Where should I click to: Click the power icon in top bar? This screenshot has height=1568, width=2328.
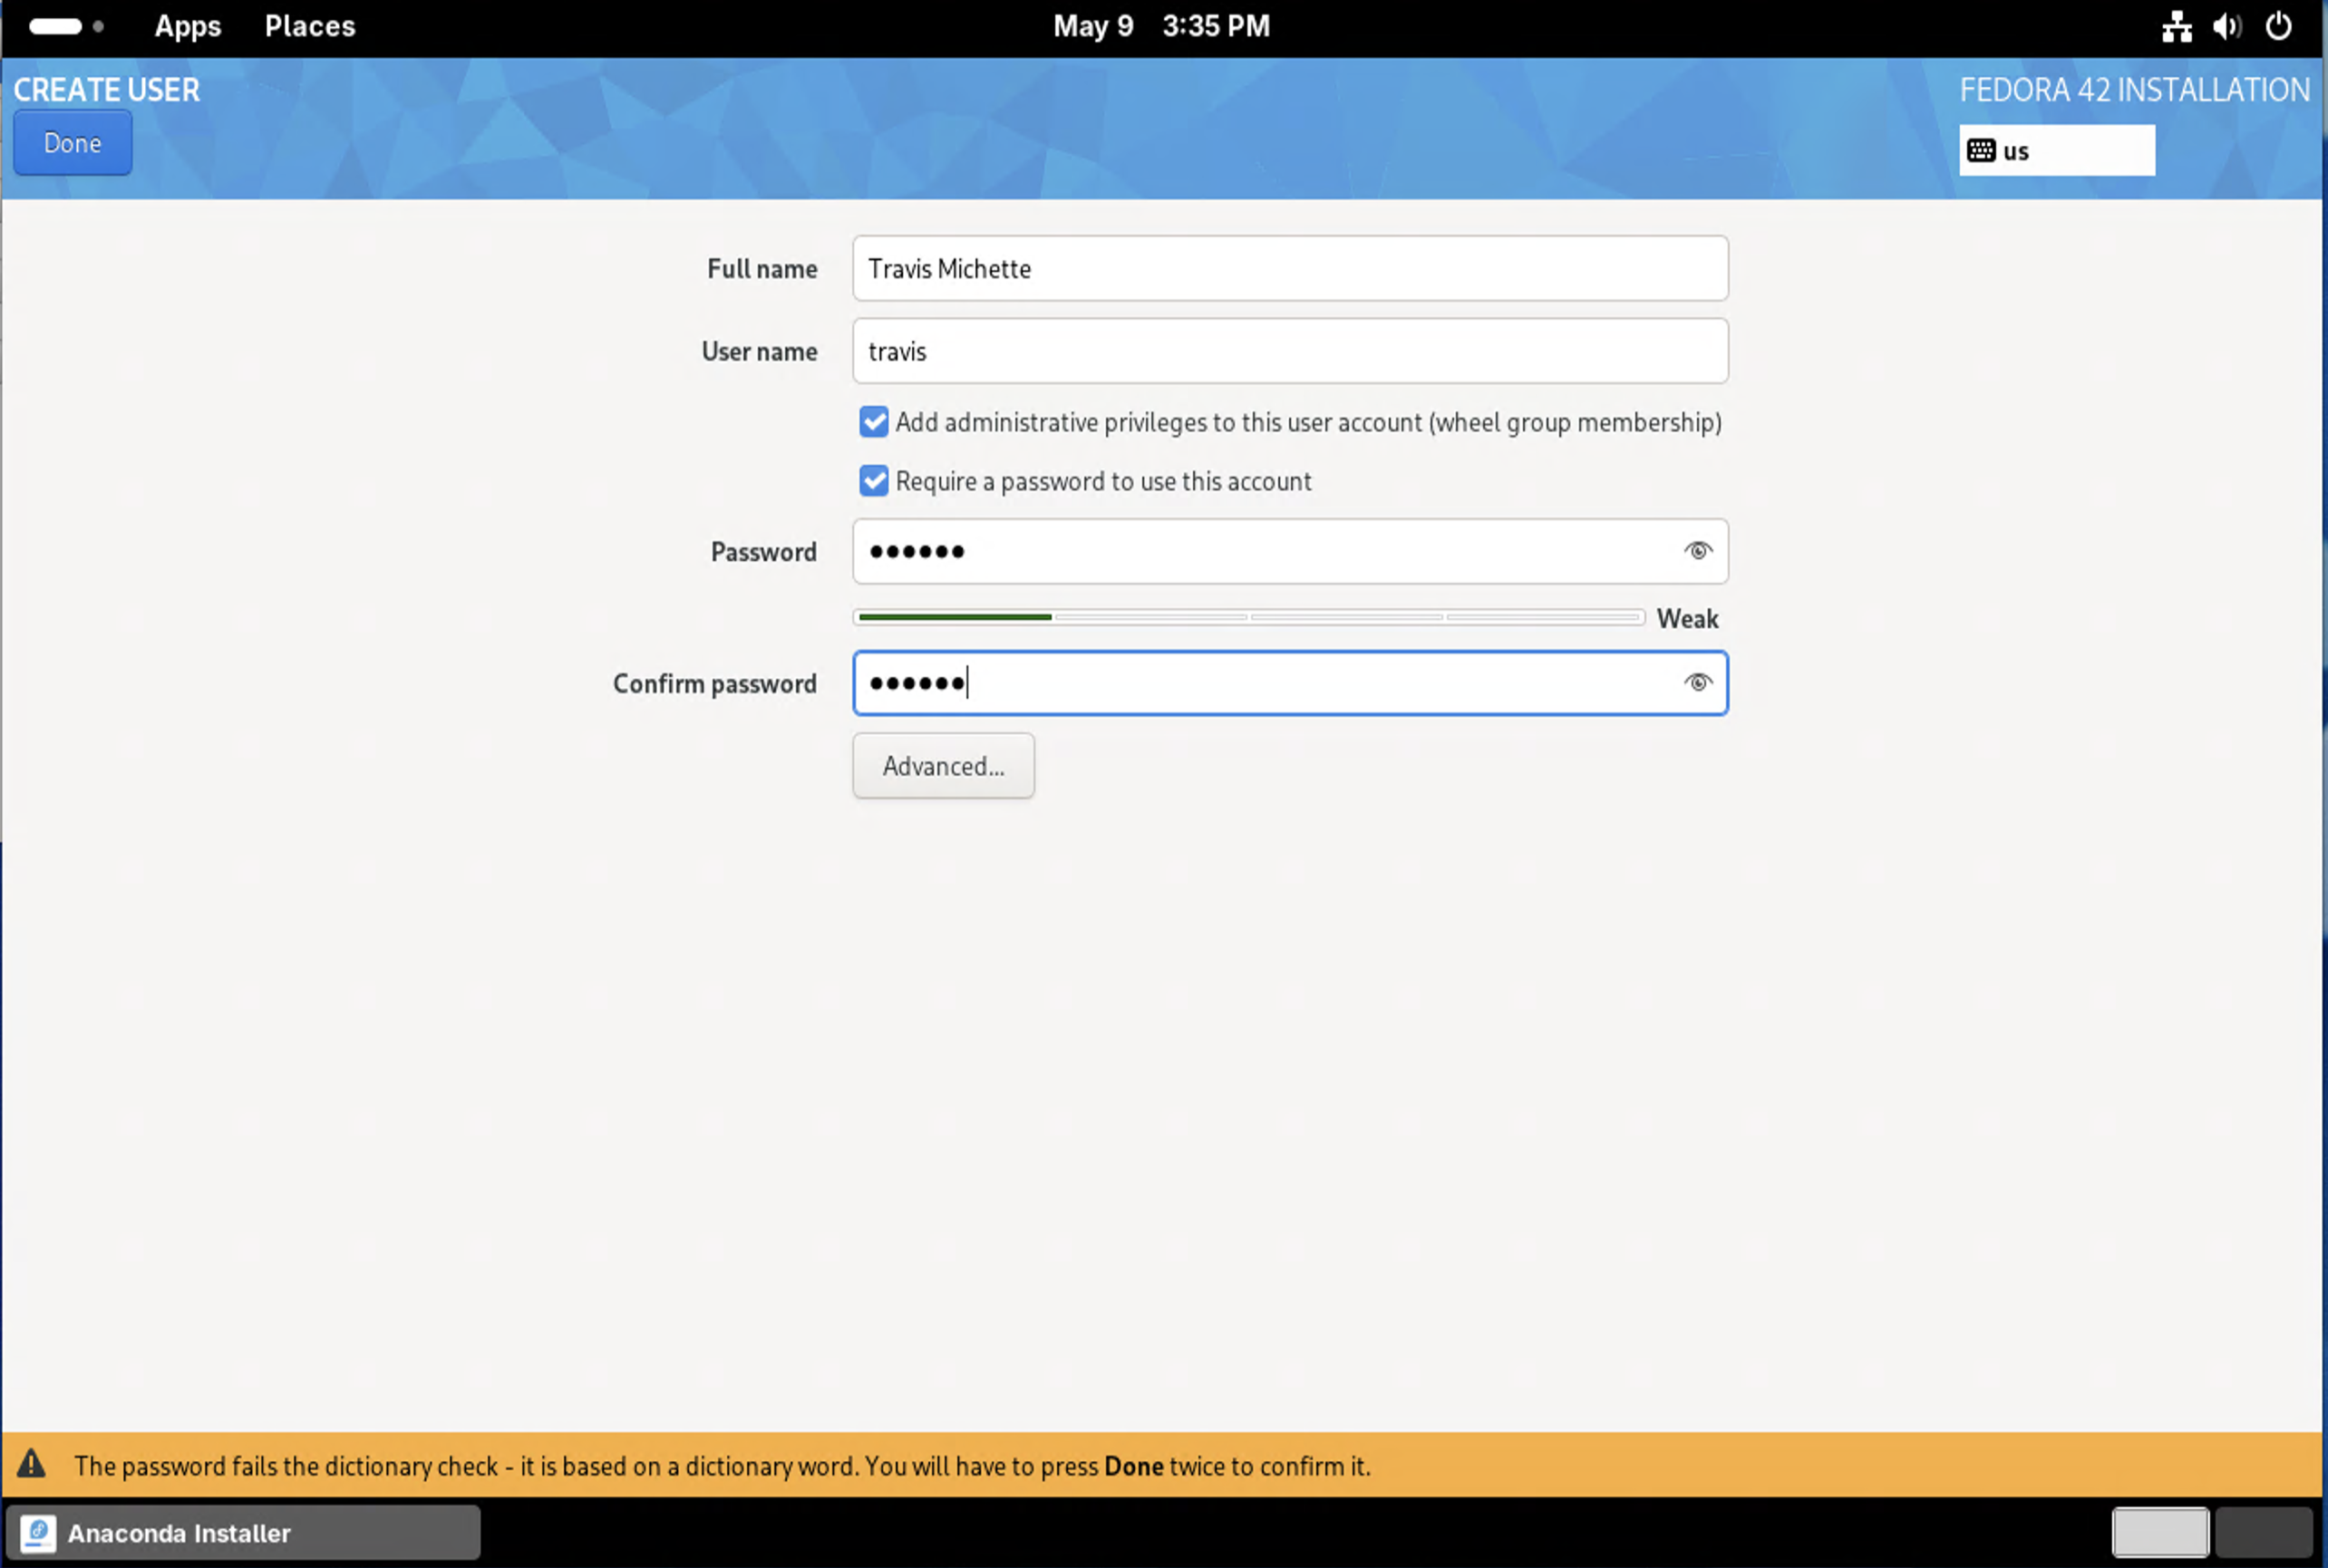click(2278, 26)
